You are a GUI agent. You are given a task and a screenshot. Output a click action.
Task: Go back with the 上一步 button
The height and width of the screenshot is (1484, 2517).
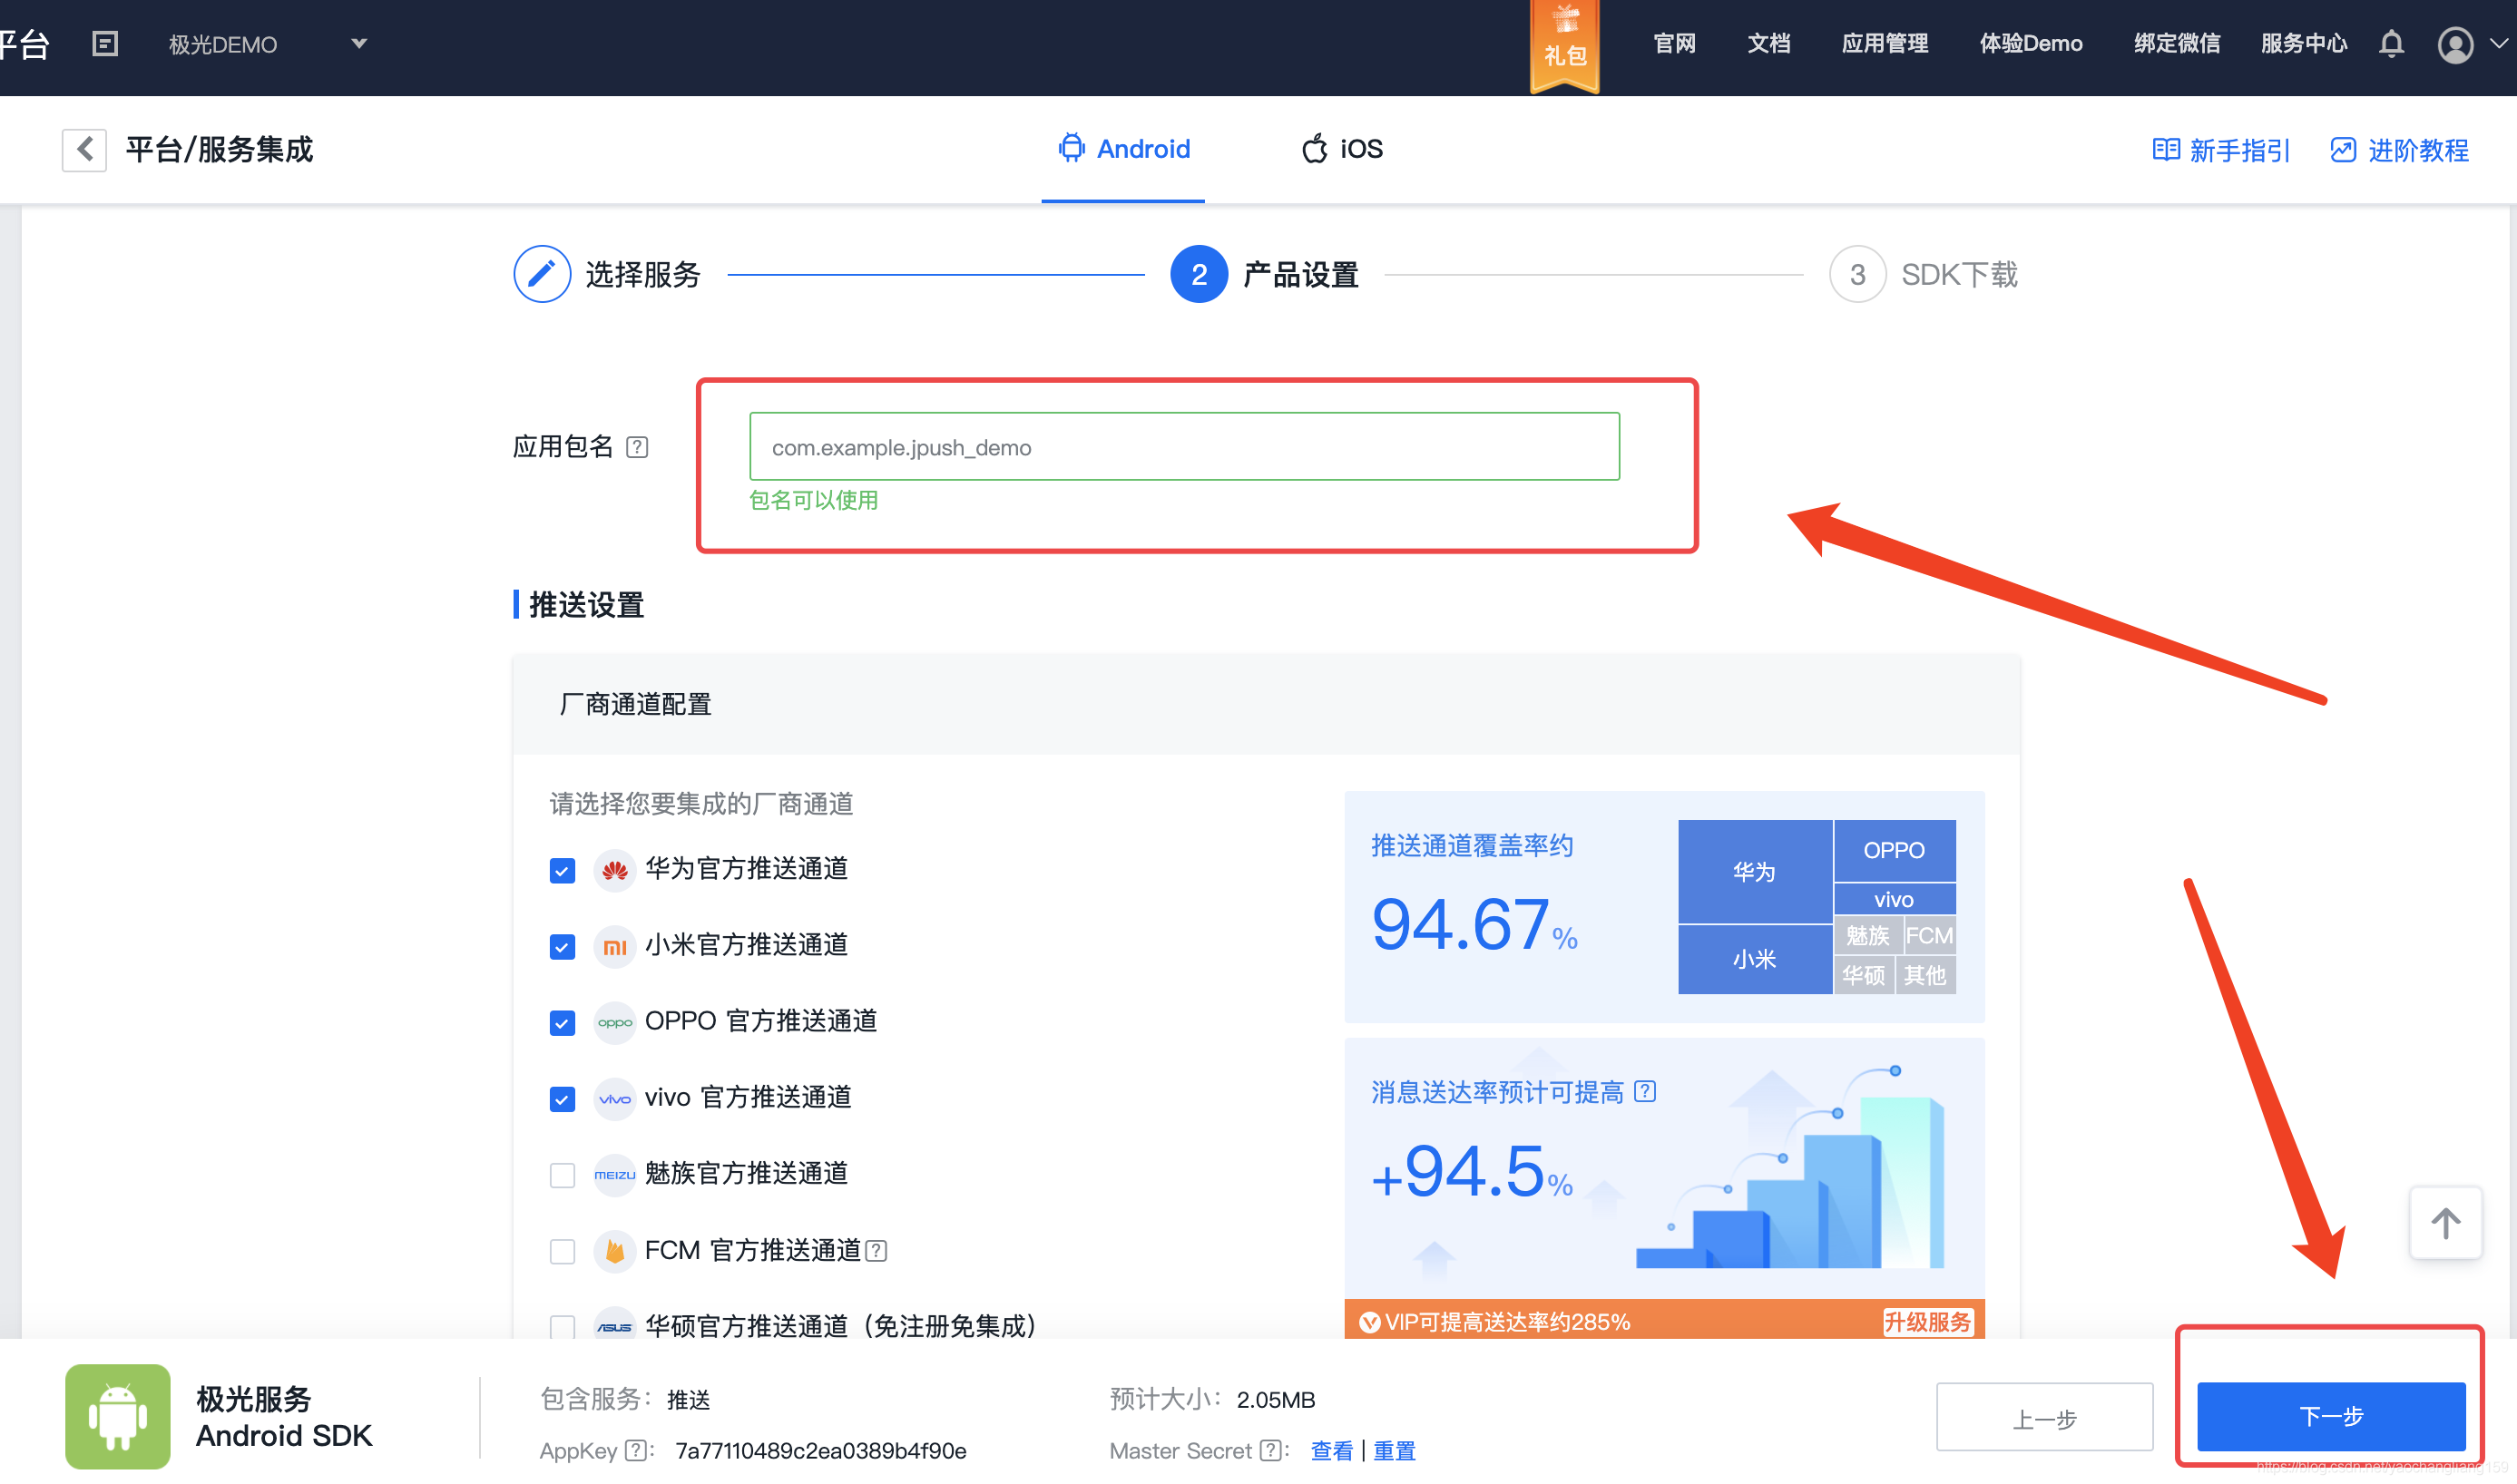tap(2044, 1417)
